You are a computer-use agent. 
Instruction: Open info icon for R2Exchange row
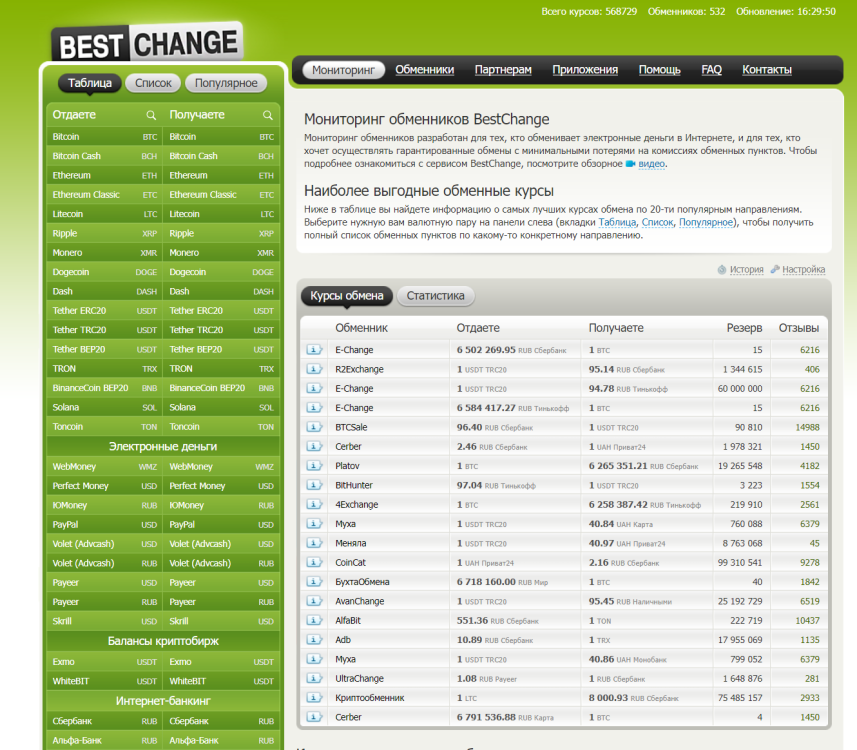pos(314,369)
